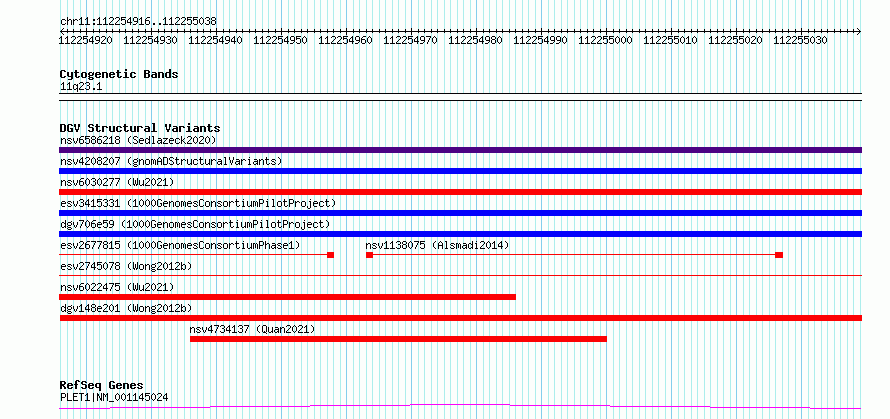
Task: Open variant label nsv4208207 (gnomADStructuralVariants)
Action: pos(171,161)
